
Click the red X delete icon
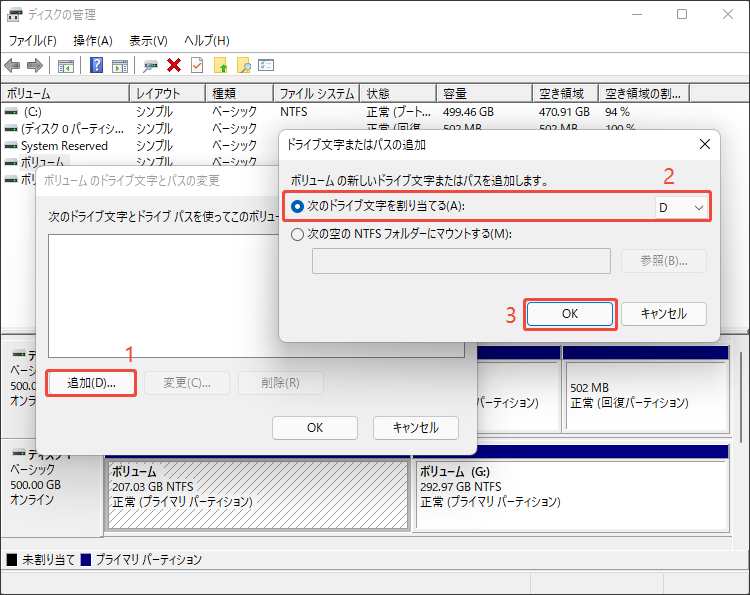click(x=174, y=65)
